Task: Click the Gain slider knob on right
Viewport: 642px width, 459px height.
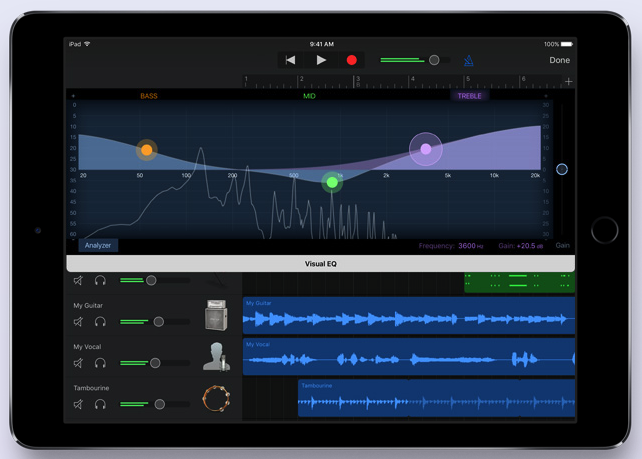Action: coord(562,169)
